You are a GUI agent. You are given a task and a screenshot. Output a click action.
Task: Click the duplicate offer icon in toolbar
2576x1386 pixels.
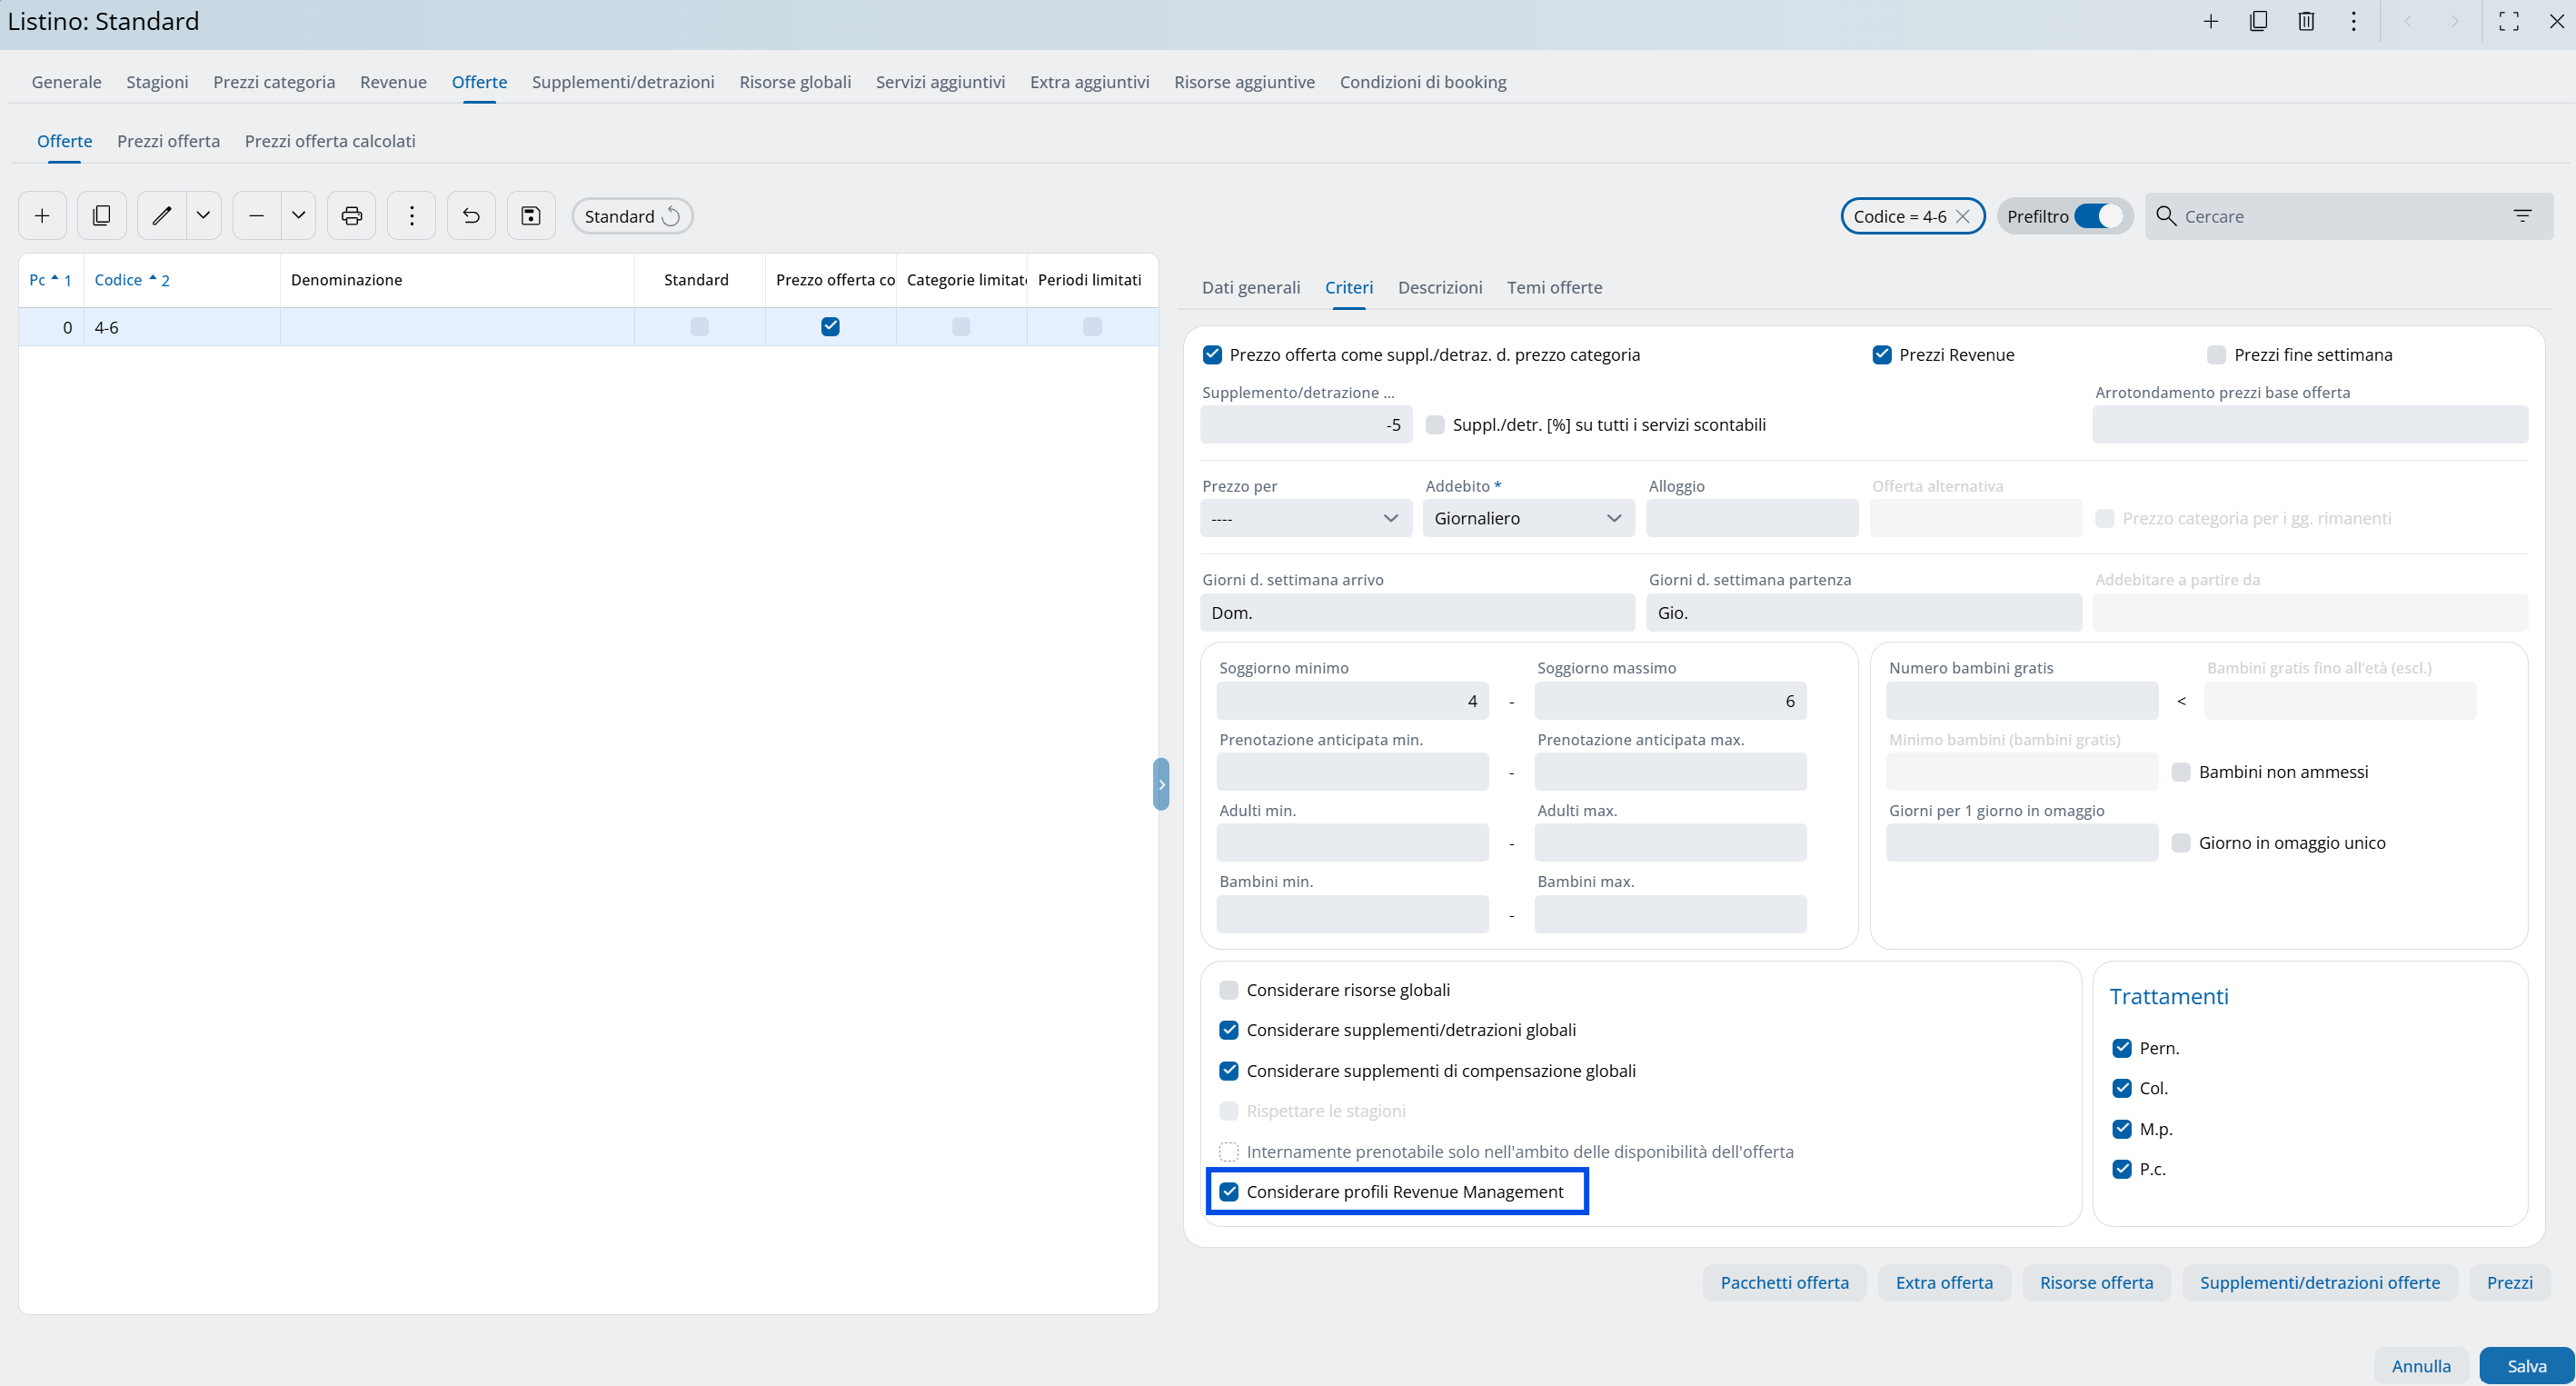tap(102, 216)
